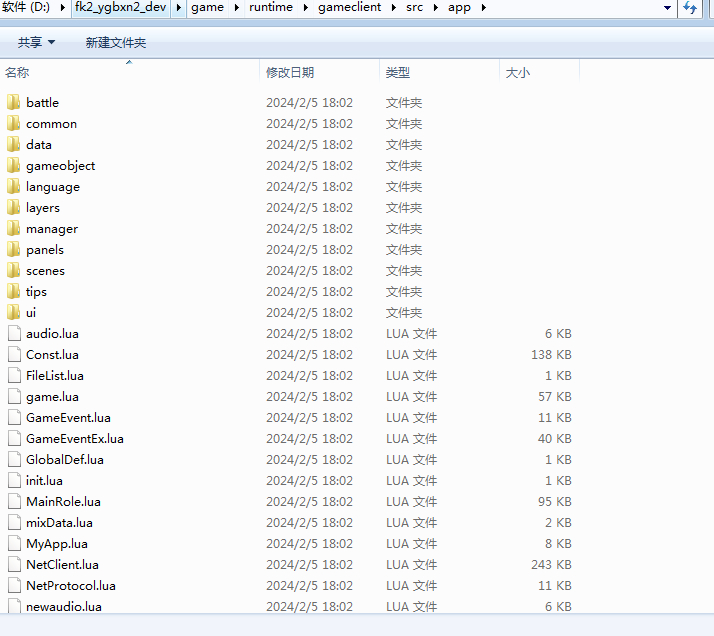
Task: Select the language folder name
Action: click(53, 187)
